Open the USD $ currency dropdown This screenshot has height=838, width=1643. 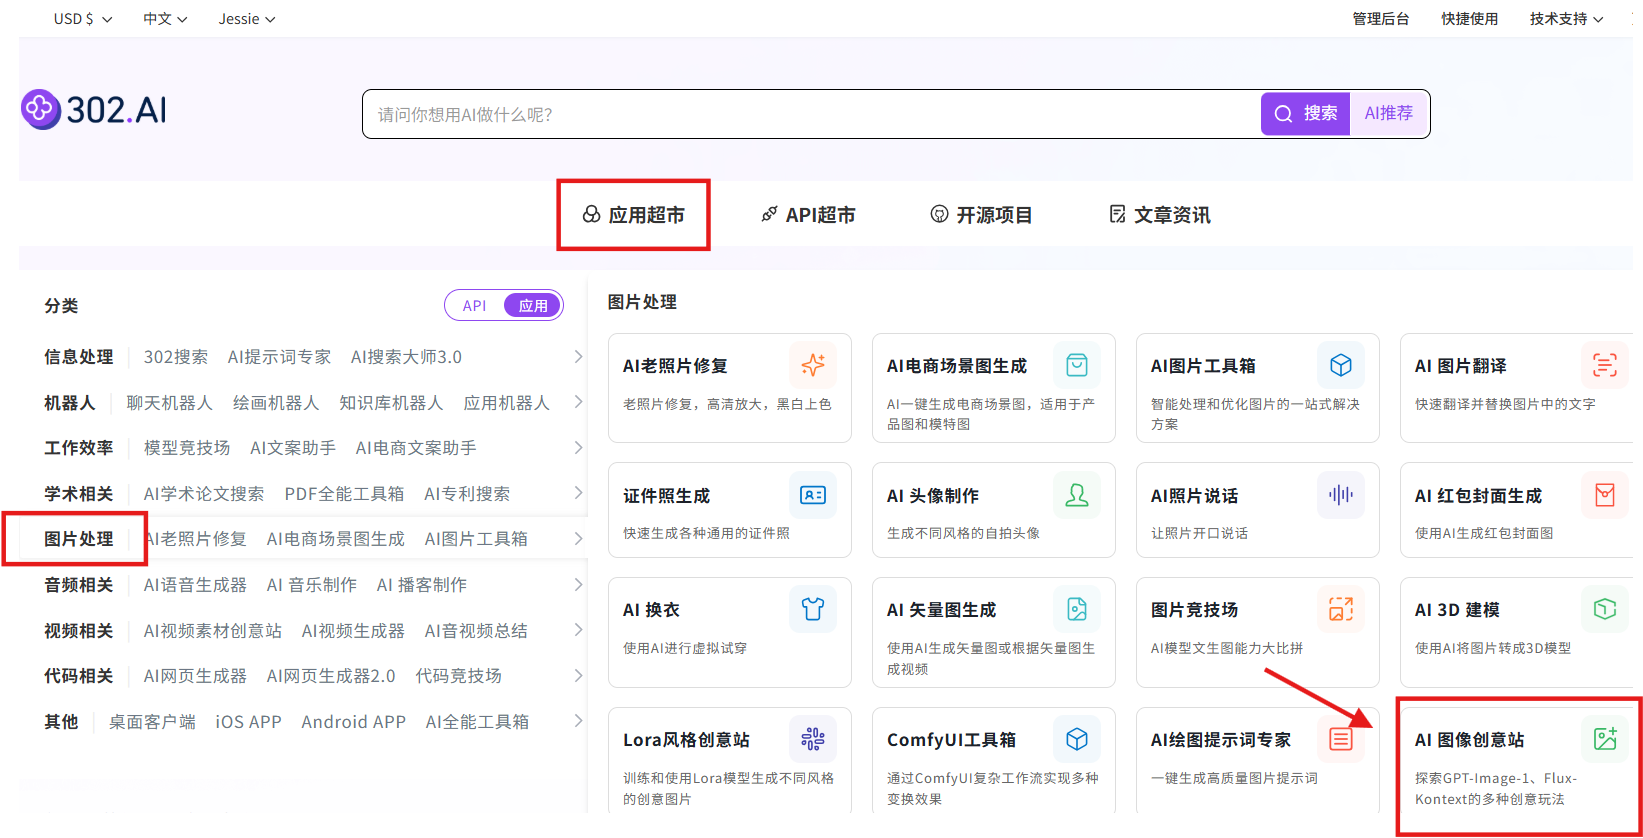click(83, 19)
